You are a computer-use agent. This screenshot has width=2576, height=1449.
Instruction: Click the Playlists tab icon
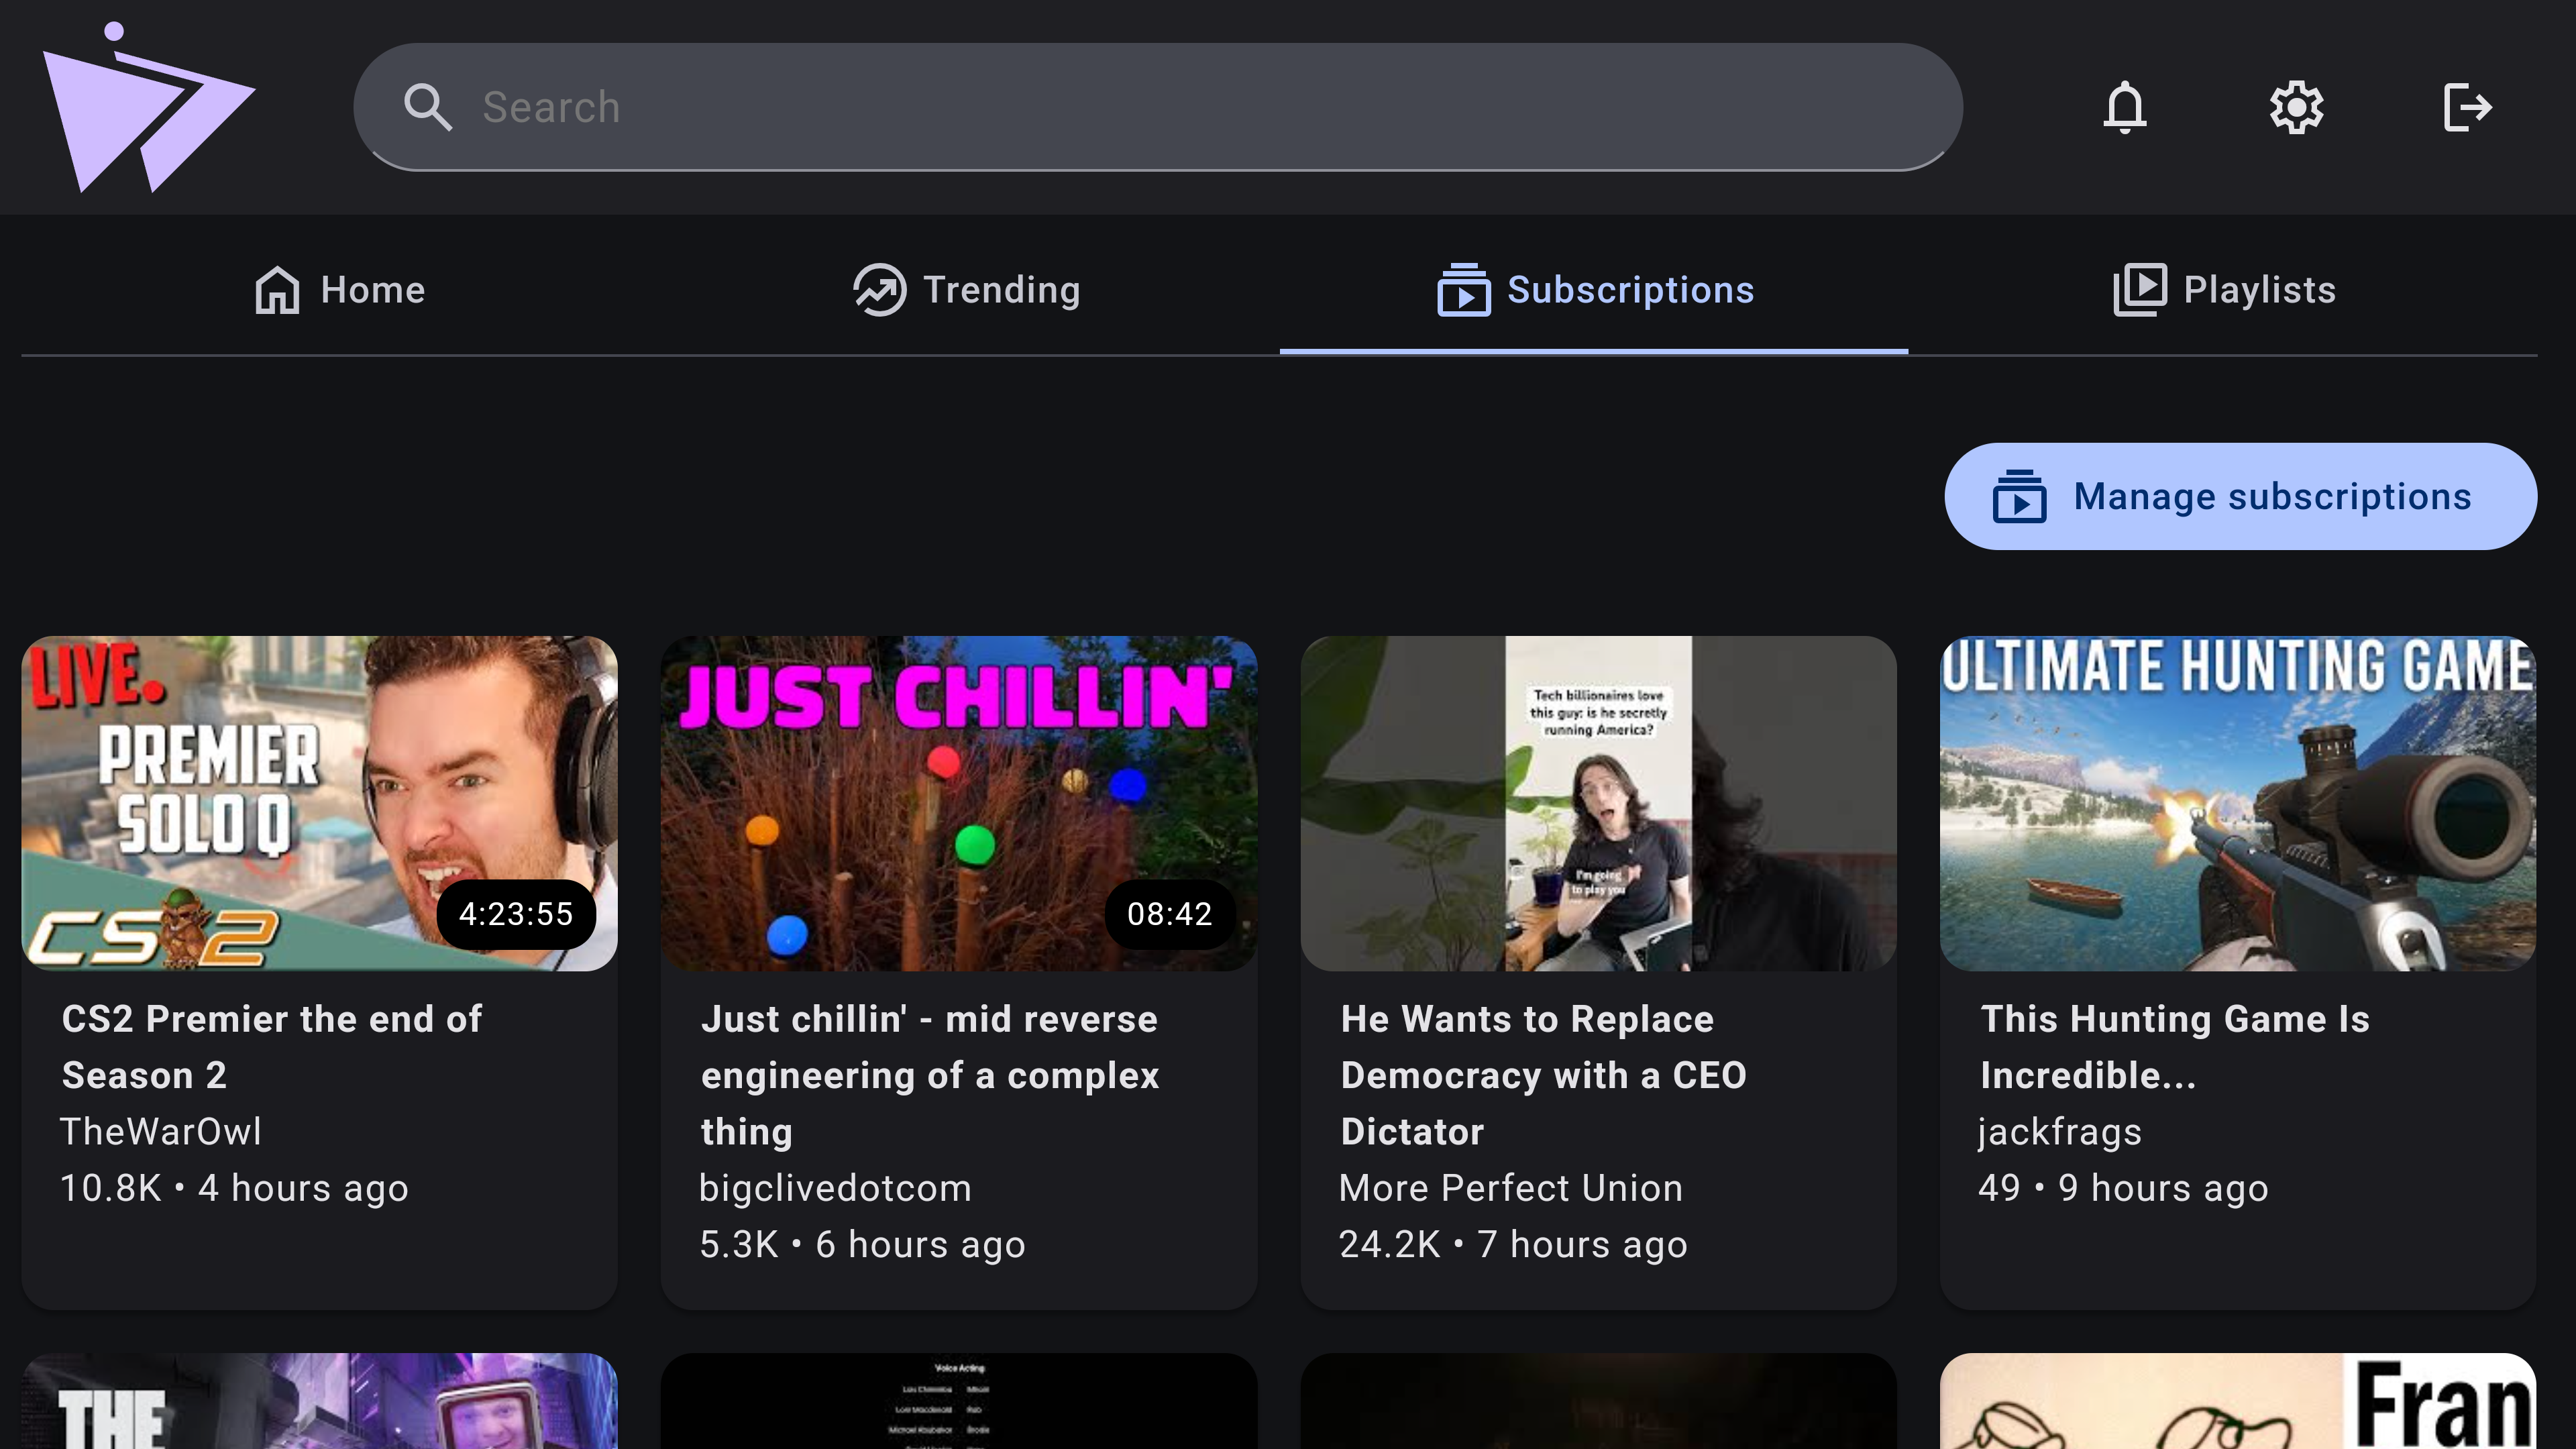coord(2140,290)
